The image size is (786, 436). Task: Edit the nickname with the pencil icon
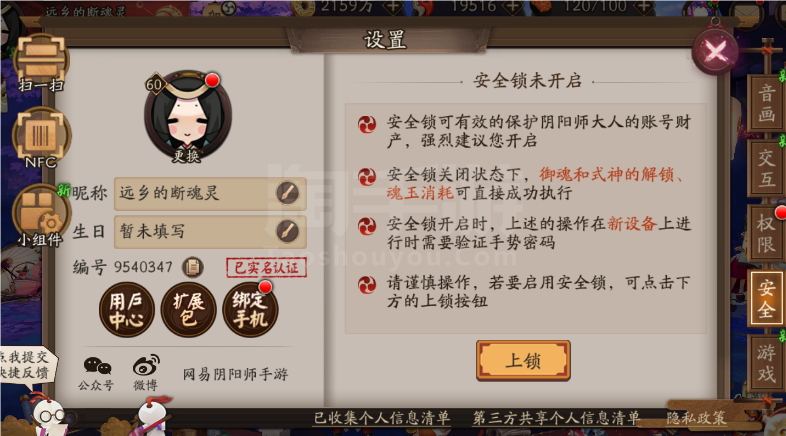(288, 193)
